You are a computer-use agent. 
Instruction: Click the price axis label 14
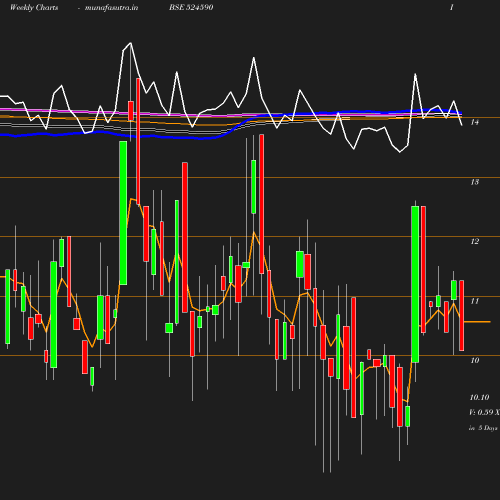coord(475,122)
